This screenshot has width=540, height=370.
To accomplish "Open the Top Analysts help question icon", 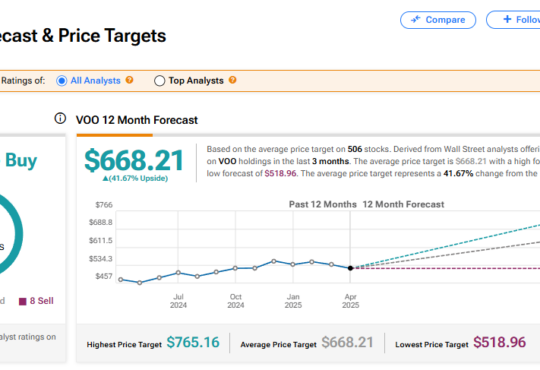I will (x=232, y=80).
